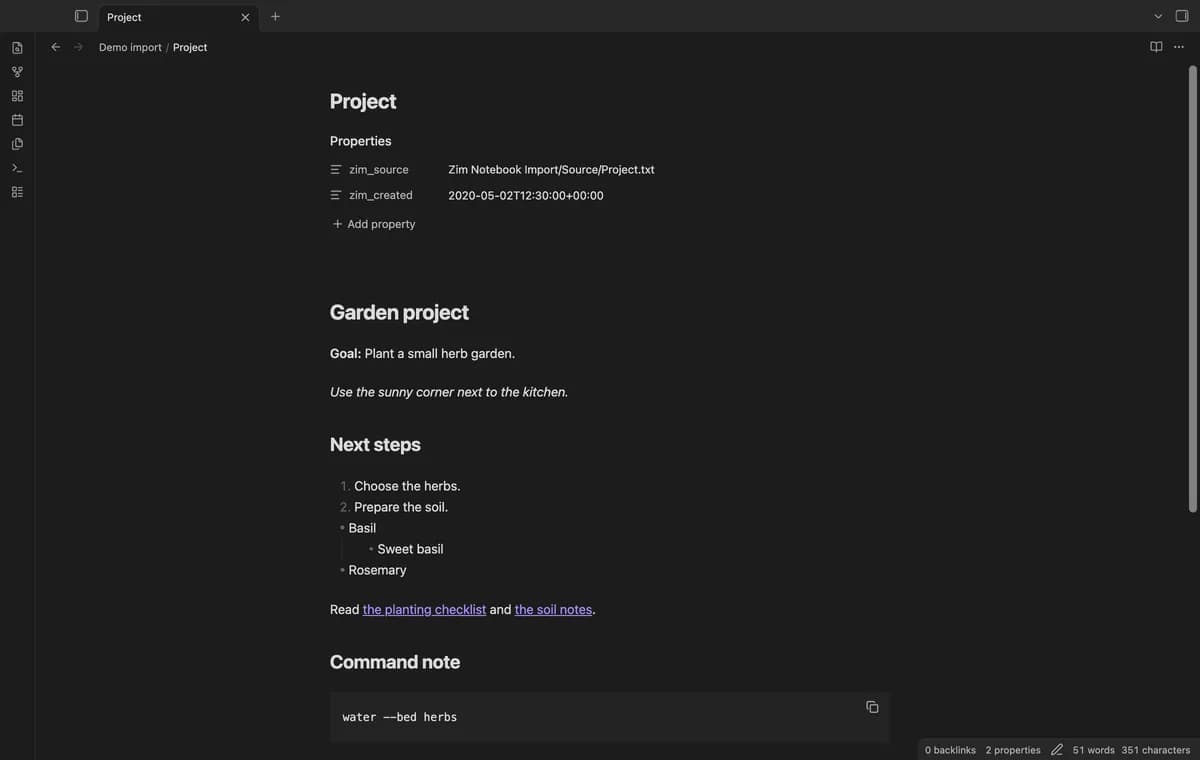Click the Garden project heading
Viewport: 1200px width, 760px height.
(x=399, y=312)
